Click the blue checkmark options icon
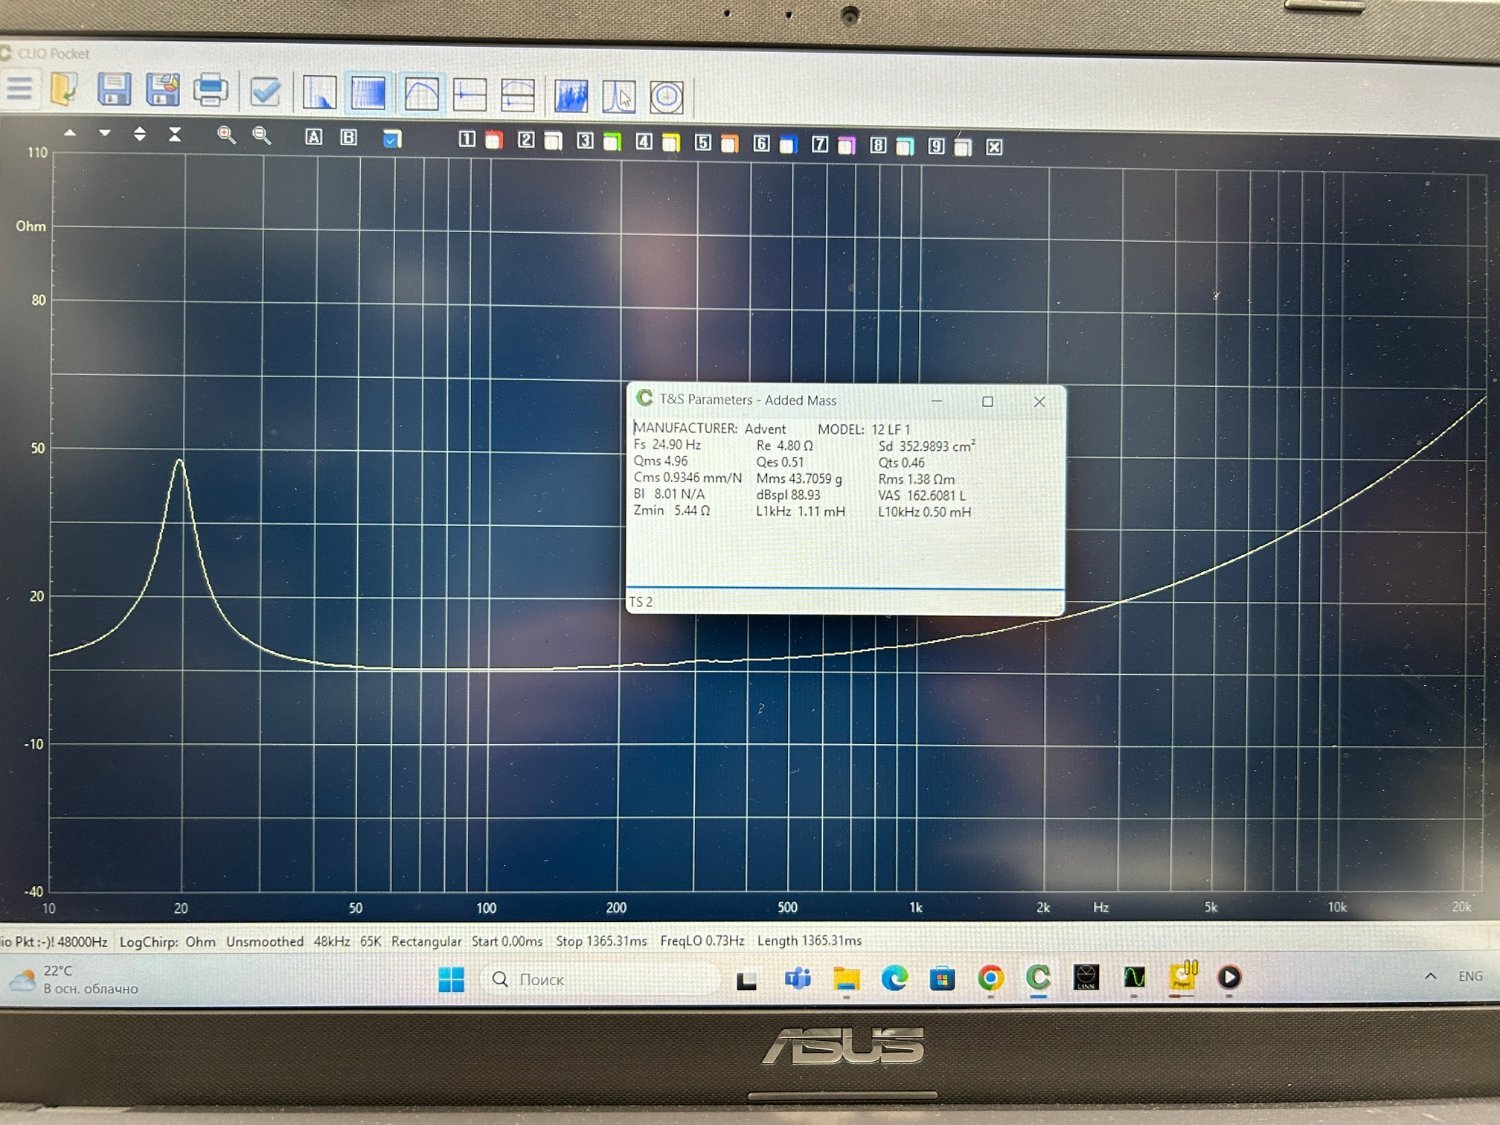 [265, 92]
